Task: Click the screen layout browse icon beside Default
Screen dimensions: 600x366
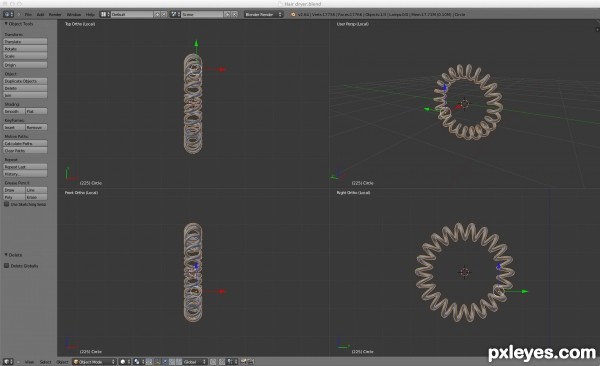Action: [103, 14]
